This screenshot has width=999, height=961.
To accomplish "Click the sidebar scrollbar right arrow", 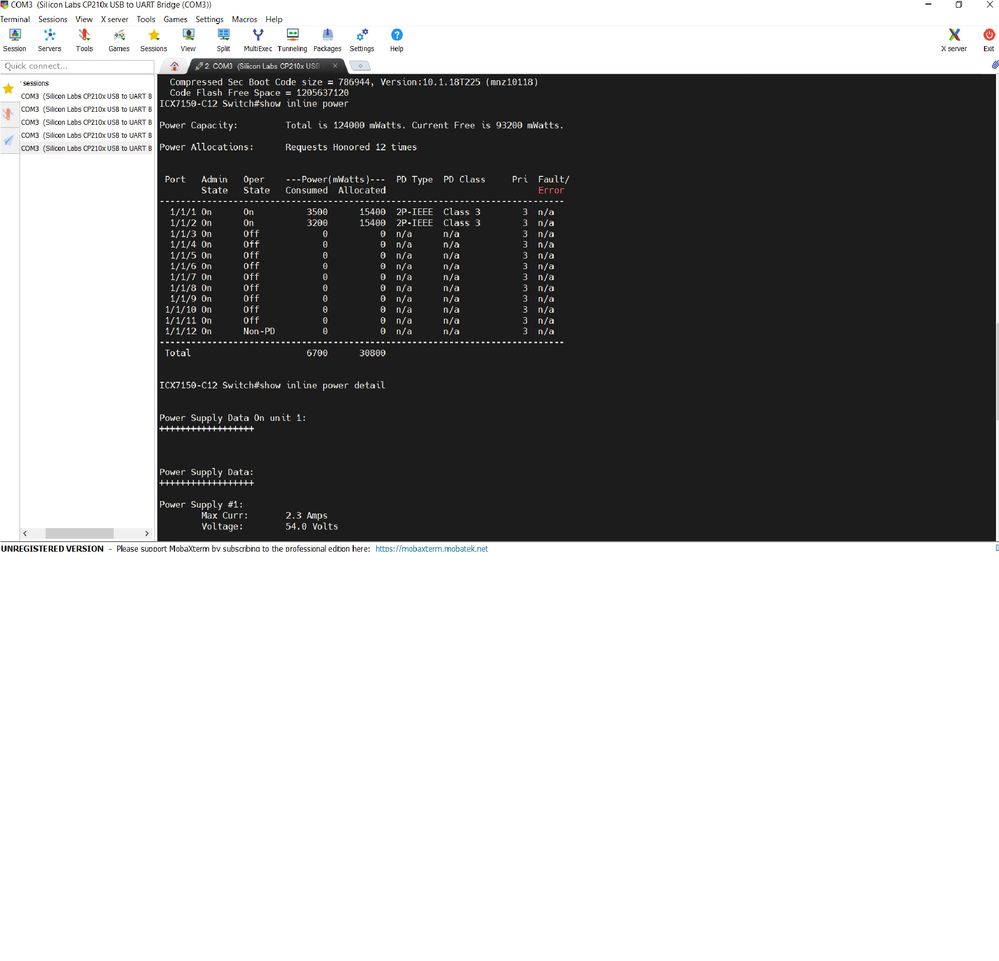I will click(x=148, y=533).
